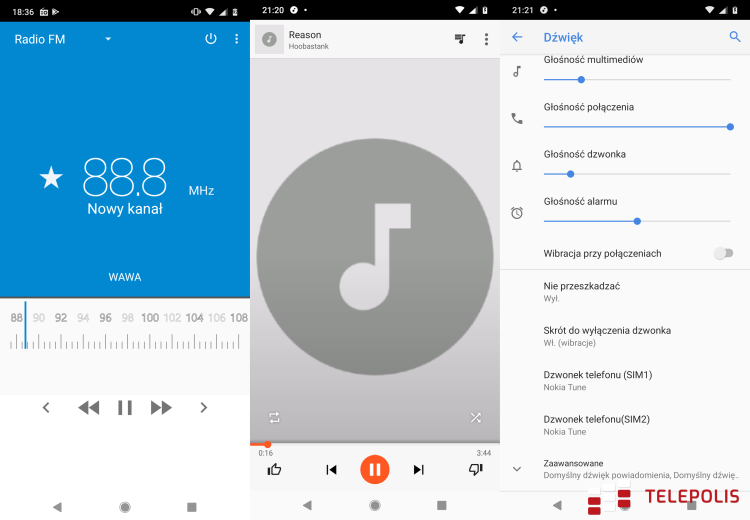The height and width of the screenshot is (520, 750).
Task: Toggle Wibracja przy połączeniach switch
Action: point(724,253)
